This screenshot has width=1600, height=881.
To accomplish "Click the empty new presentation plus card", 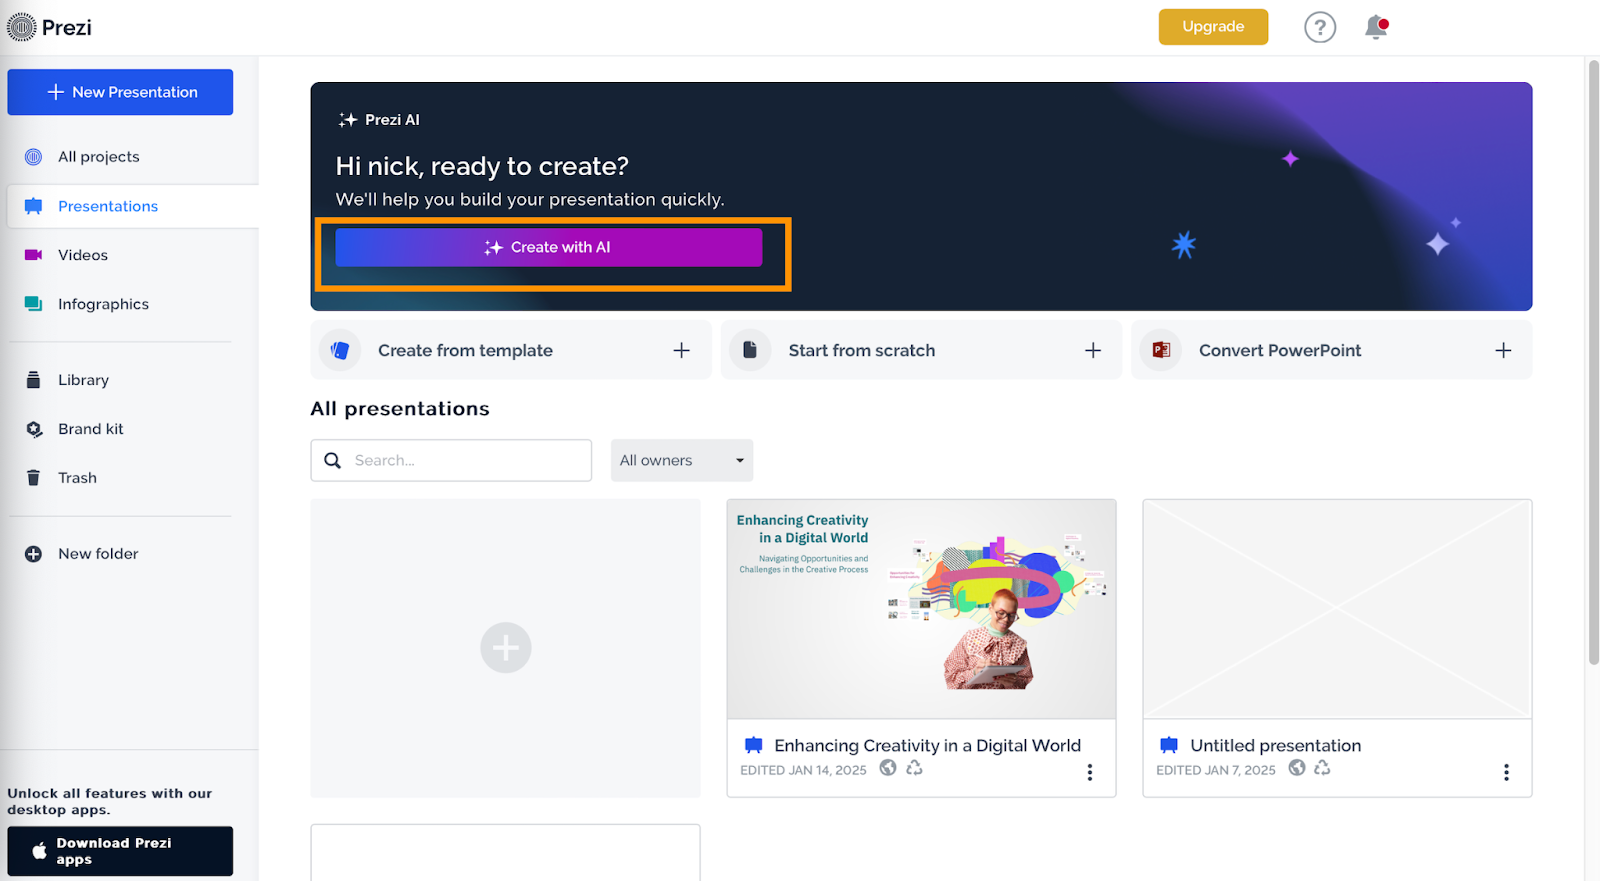I will [505, 648].
